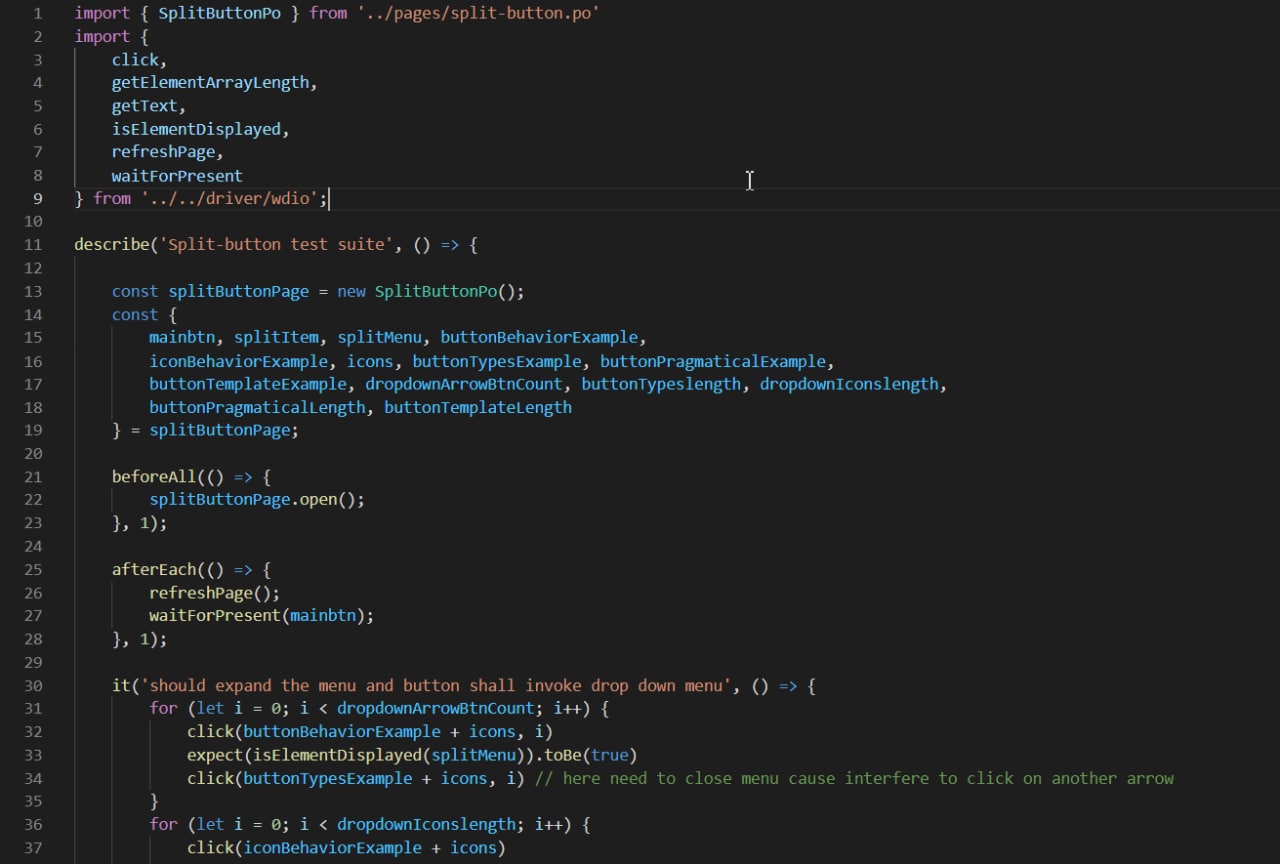Click the '../pages/split-button.po' path string

point(478,13)
